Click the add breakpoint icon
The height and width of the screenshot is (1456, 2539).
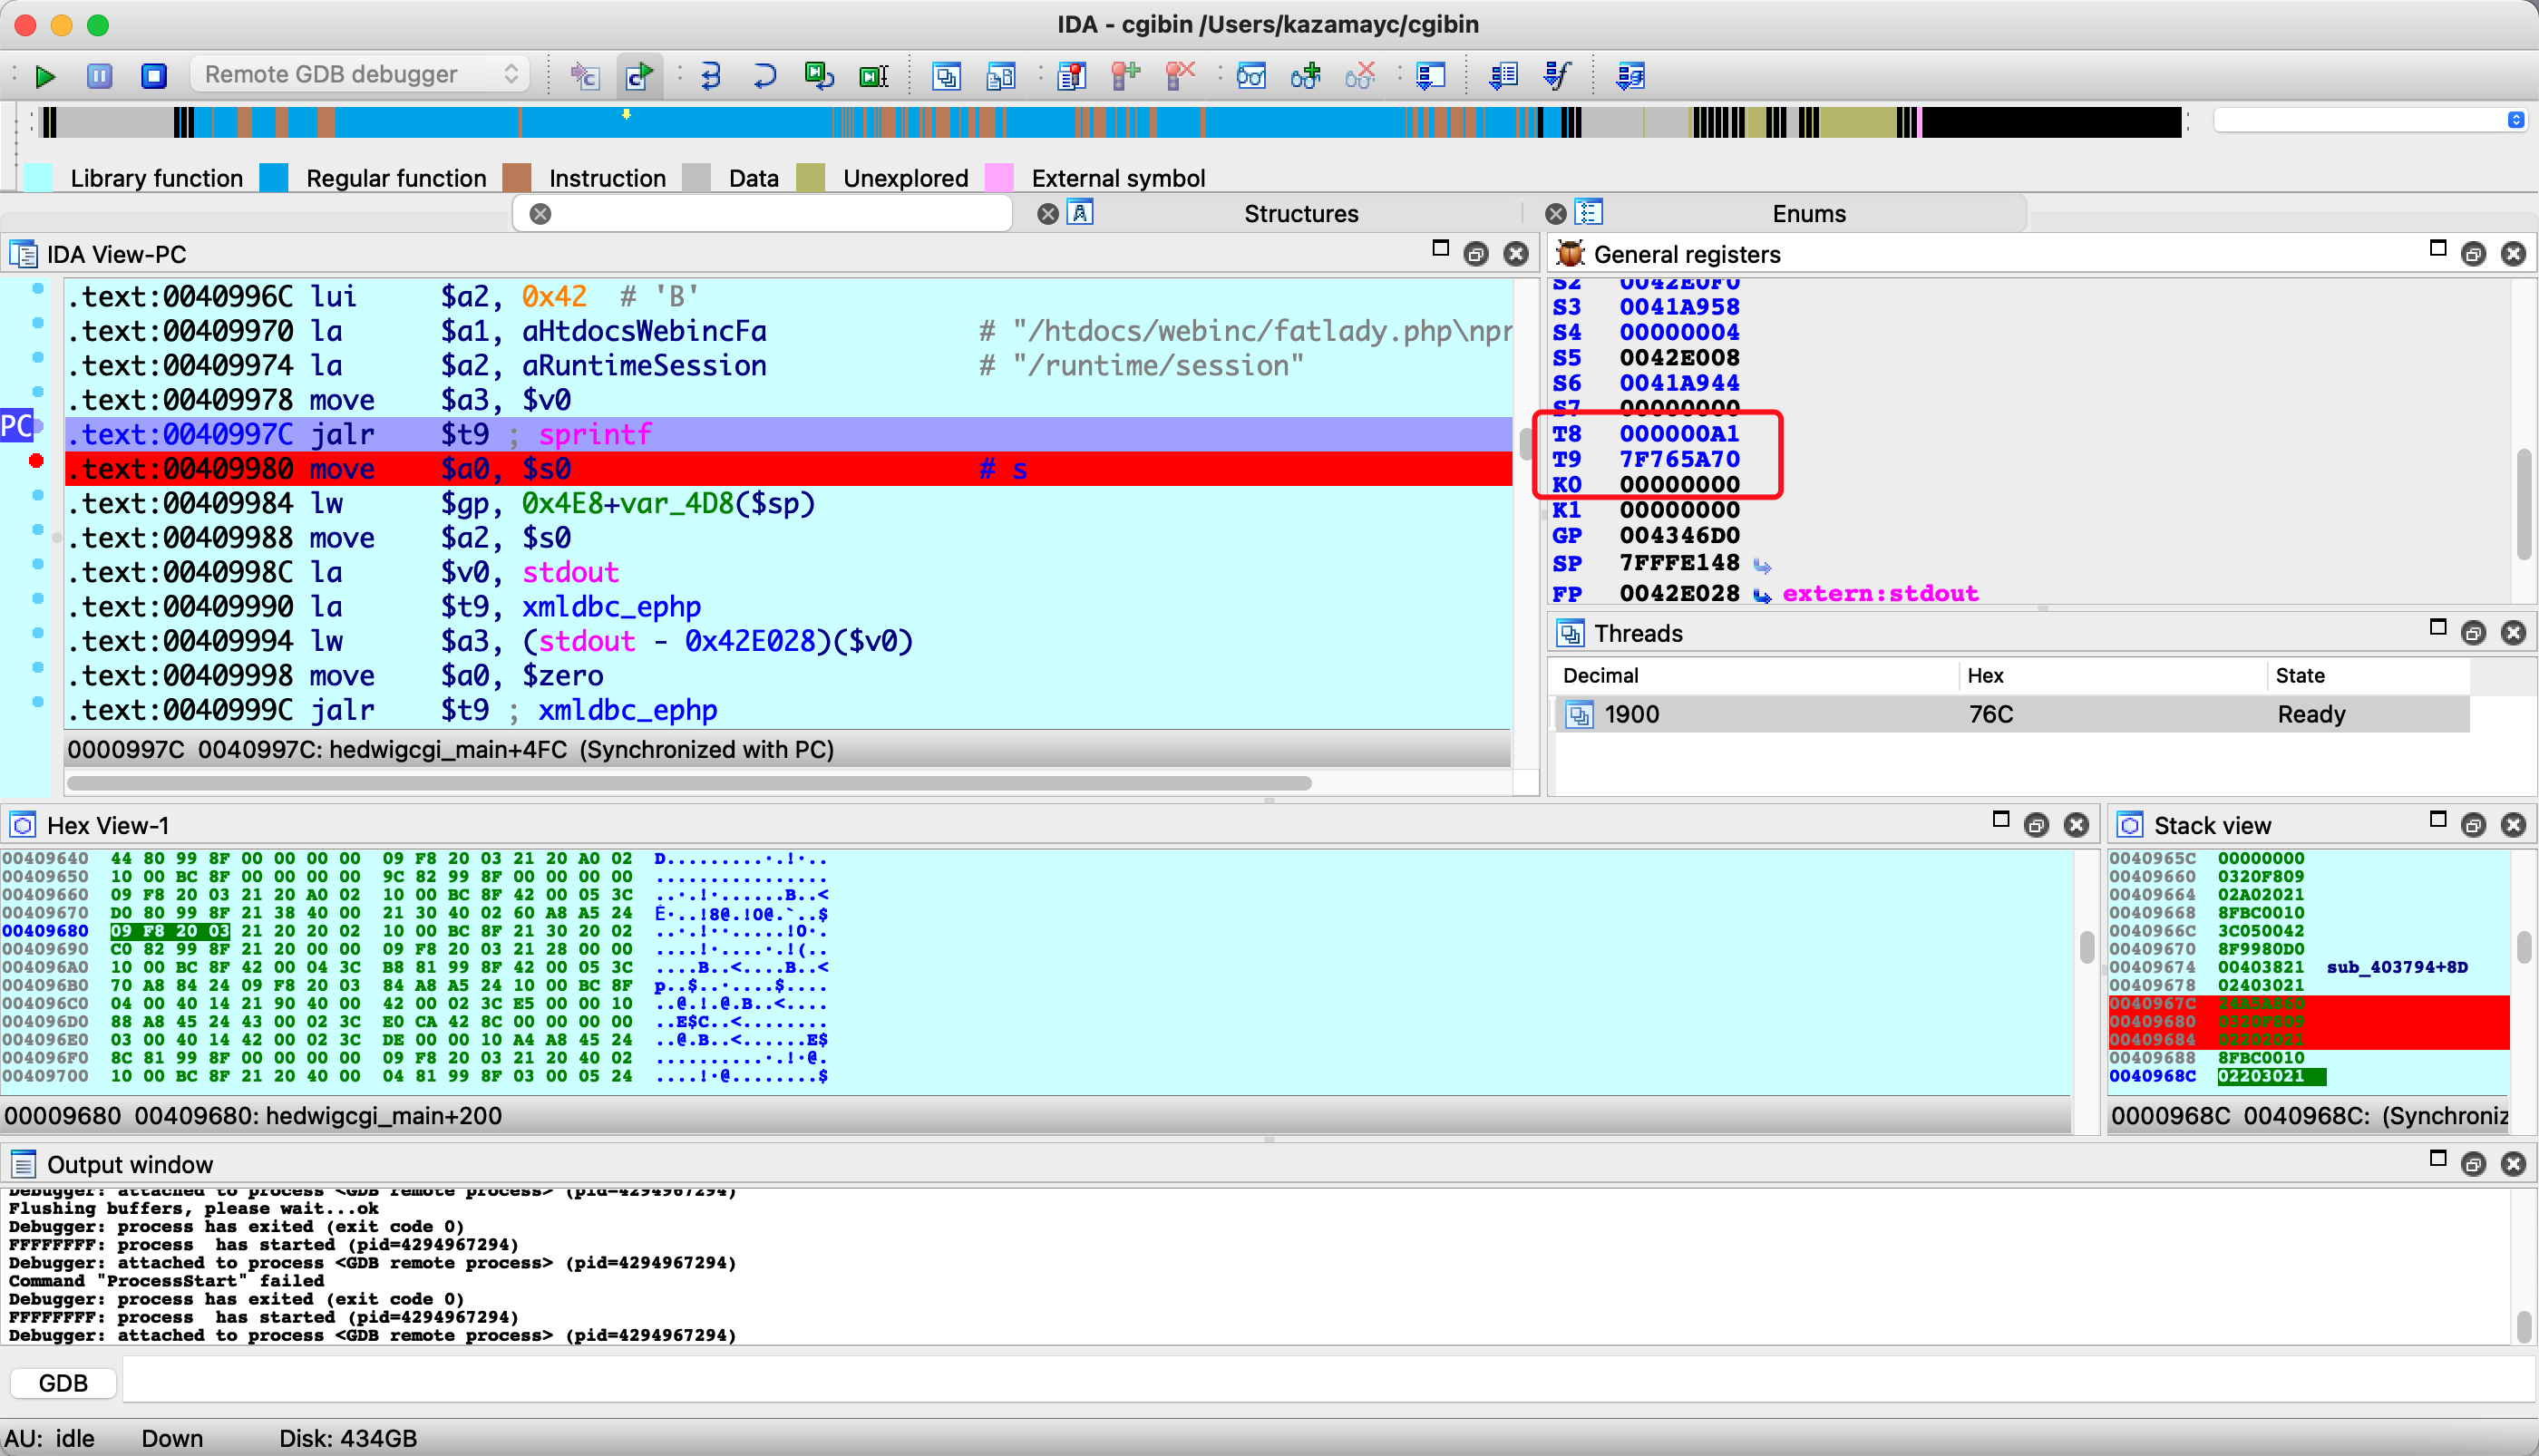click(1126, 76)
